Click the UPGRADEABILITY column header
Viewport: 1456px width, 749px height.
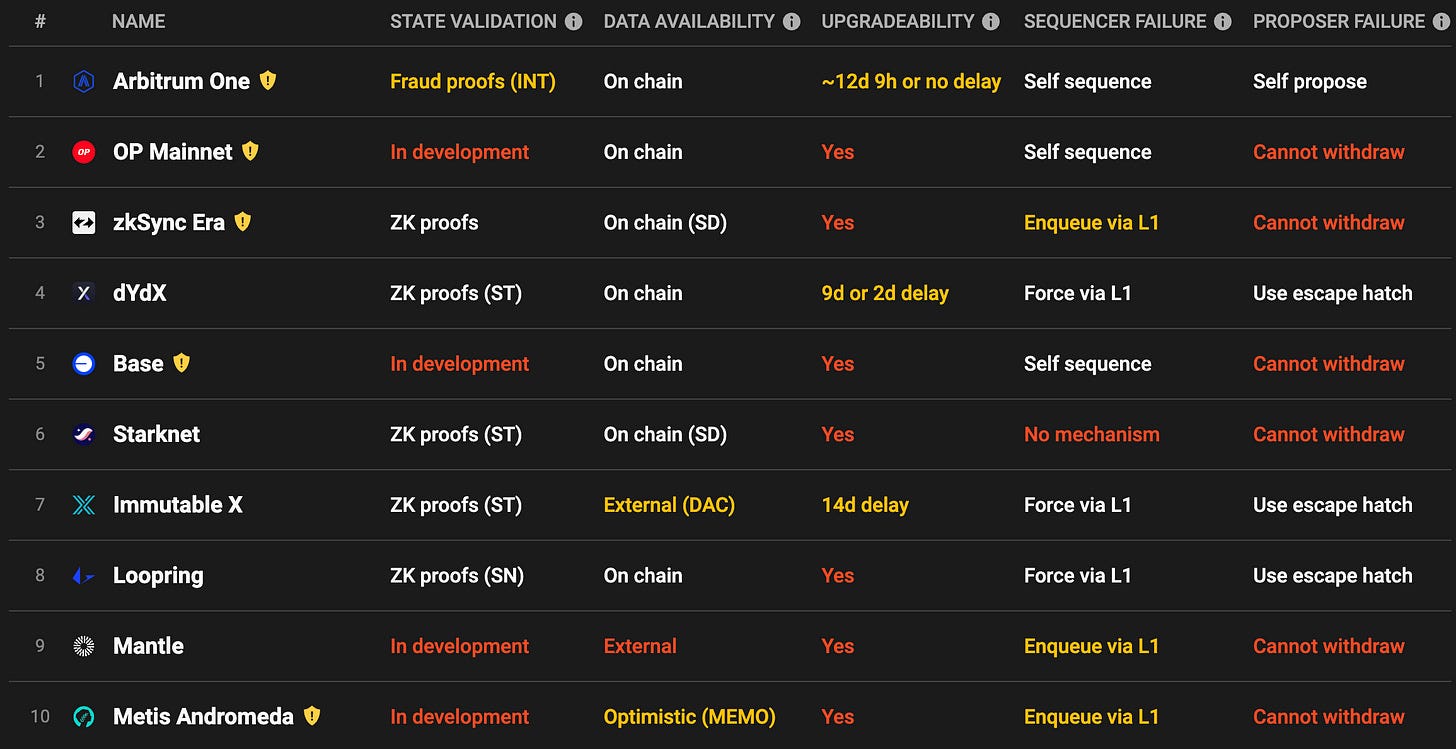(898, 21)
